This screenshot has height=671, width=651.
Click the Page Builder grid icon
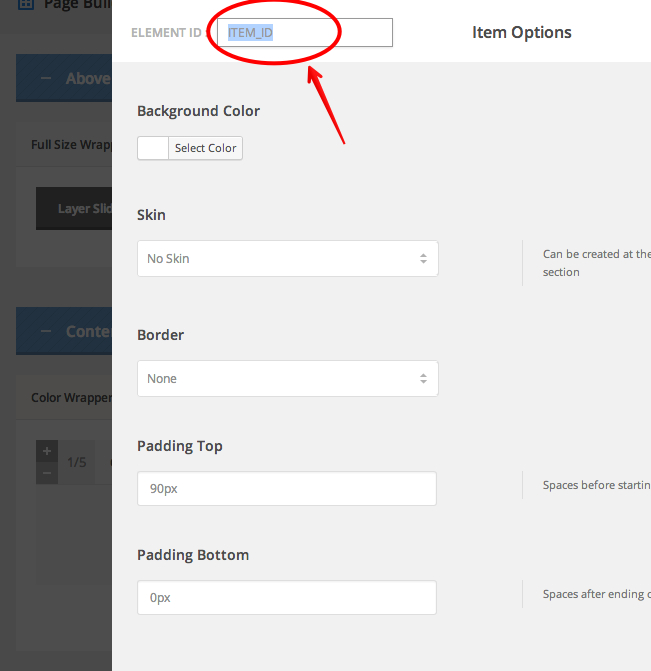pos(25,5)
